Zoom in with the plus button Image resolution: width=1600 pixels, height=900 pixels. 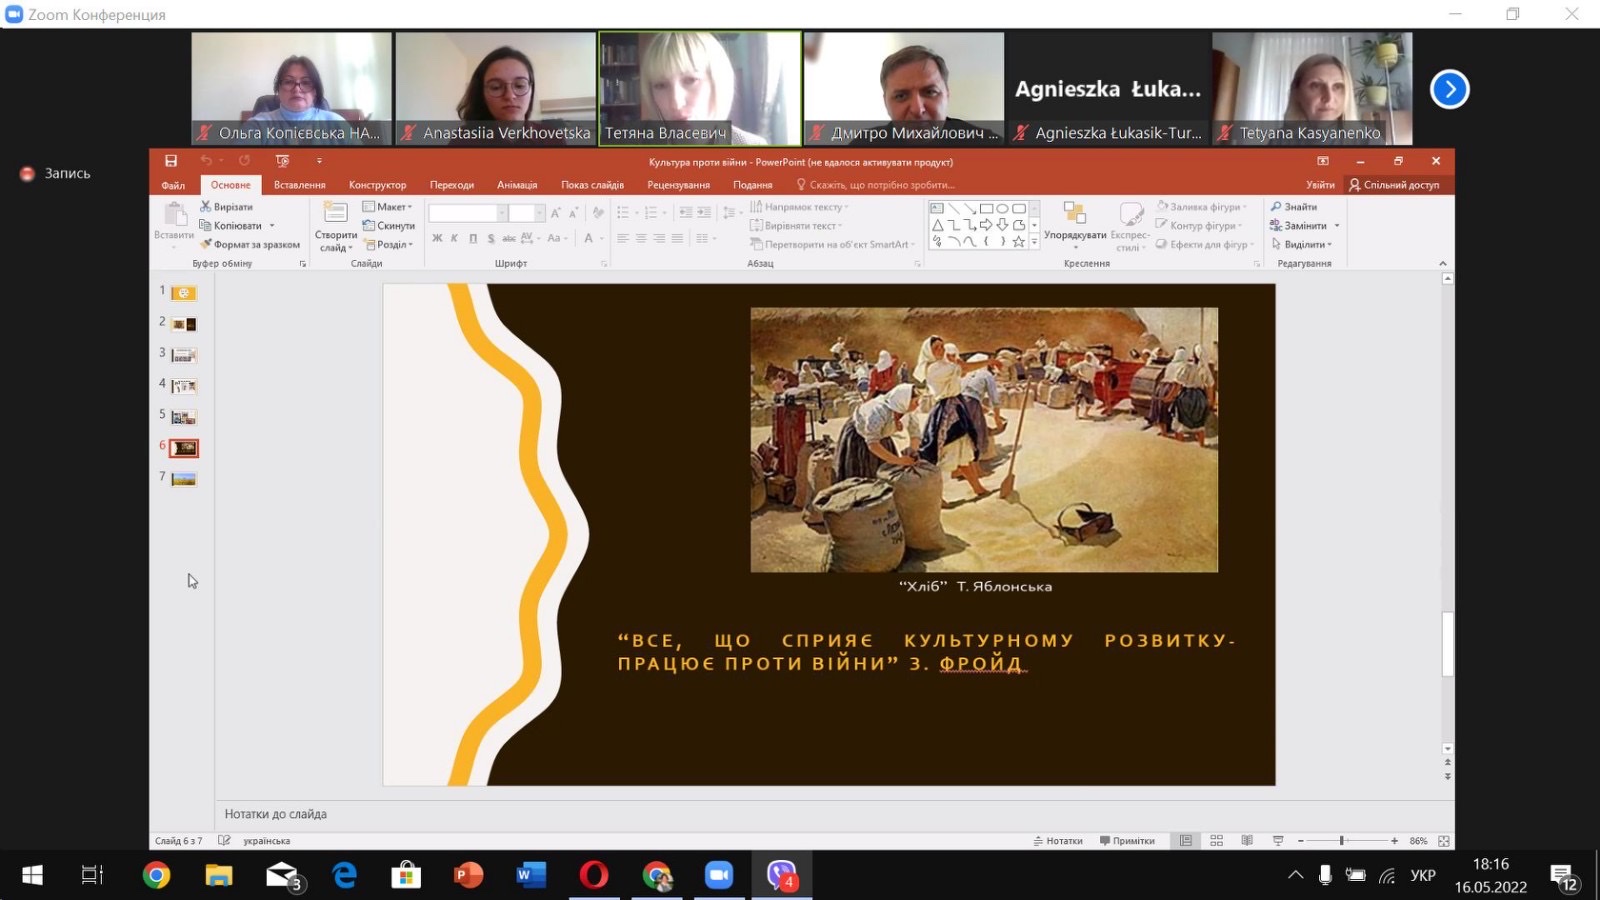tap(1395, 841)
